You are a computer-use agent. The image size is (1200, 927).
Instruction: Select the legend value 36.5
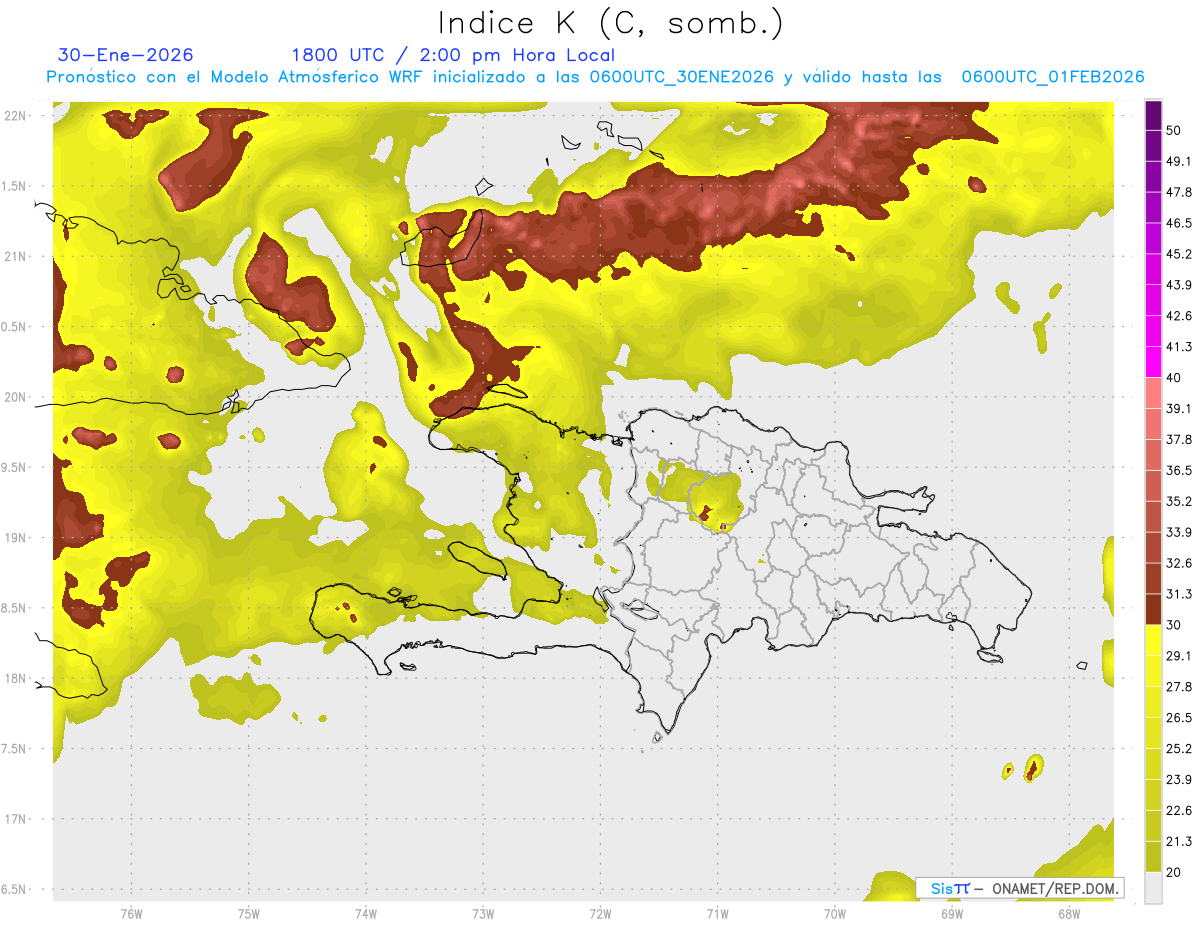click(x=1178, y=470)
